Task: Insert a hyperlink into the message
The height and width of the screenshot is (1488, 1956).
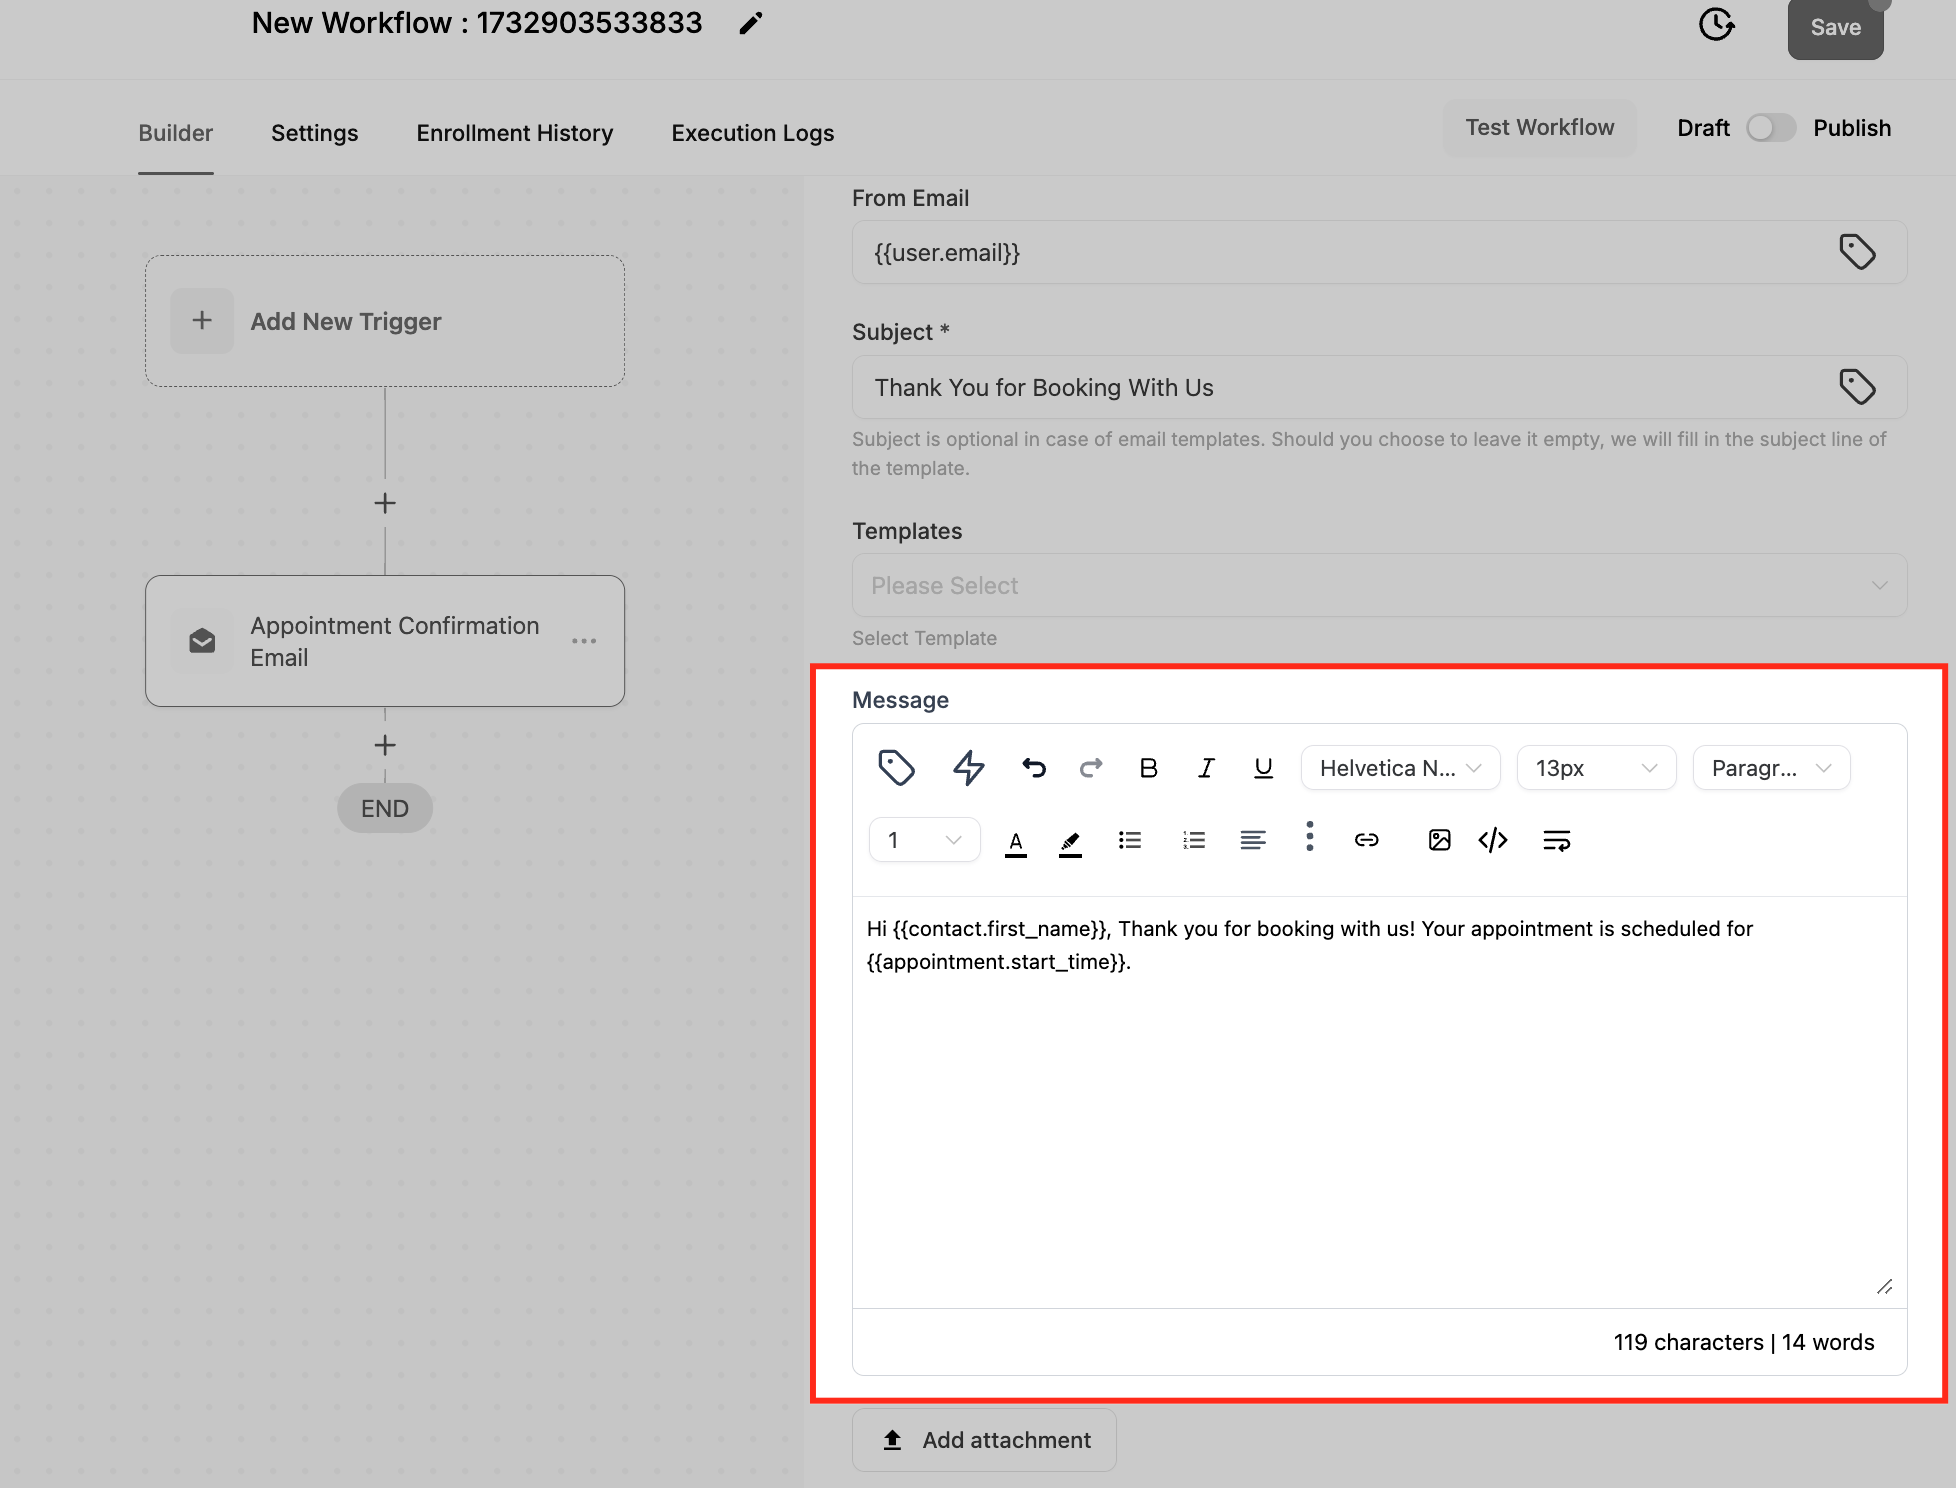Action: (x=1366, y=840)
